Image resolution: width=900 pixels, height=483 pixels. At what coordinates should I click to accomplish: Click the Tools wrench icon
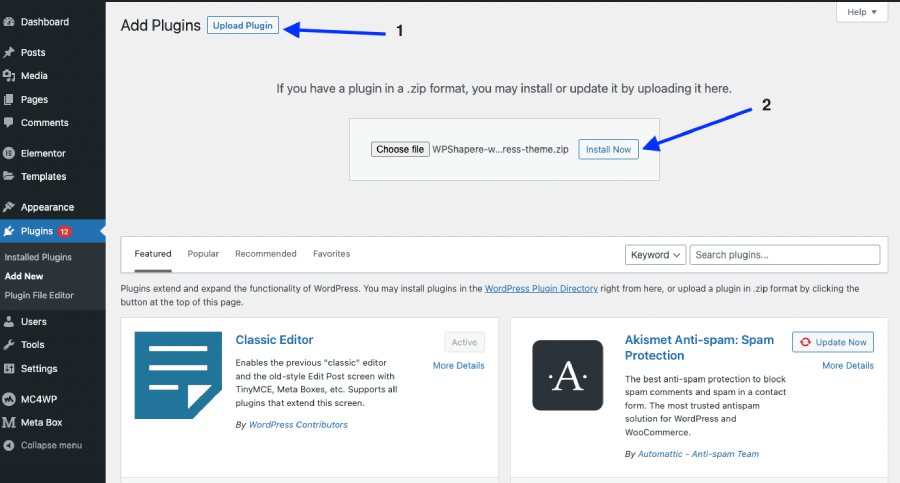pyautogui.click(x=9, y=345)
